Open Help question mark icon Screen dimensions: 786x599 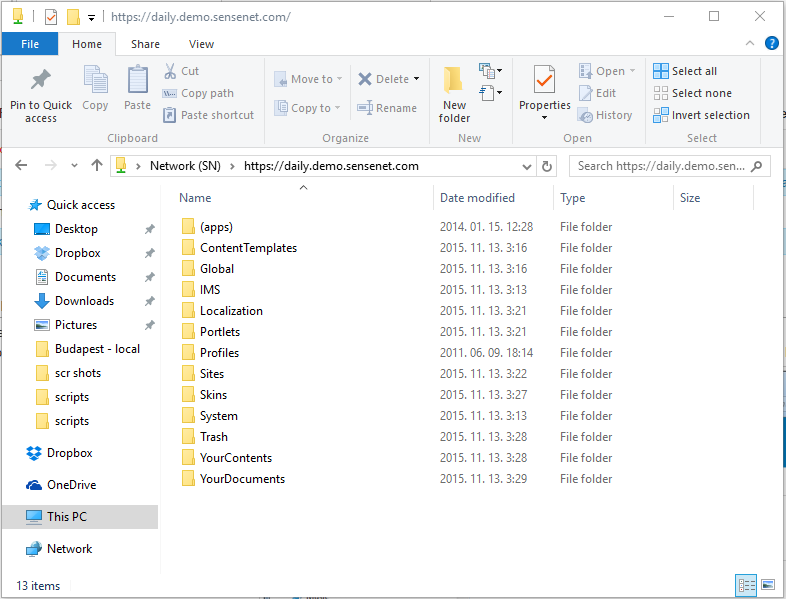pyautogui.click(x=771, y=43)
